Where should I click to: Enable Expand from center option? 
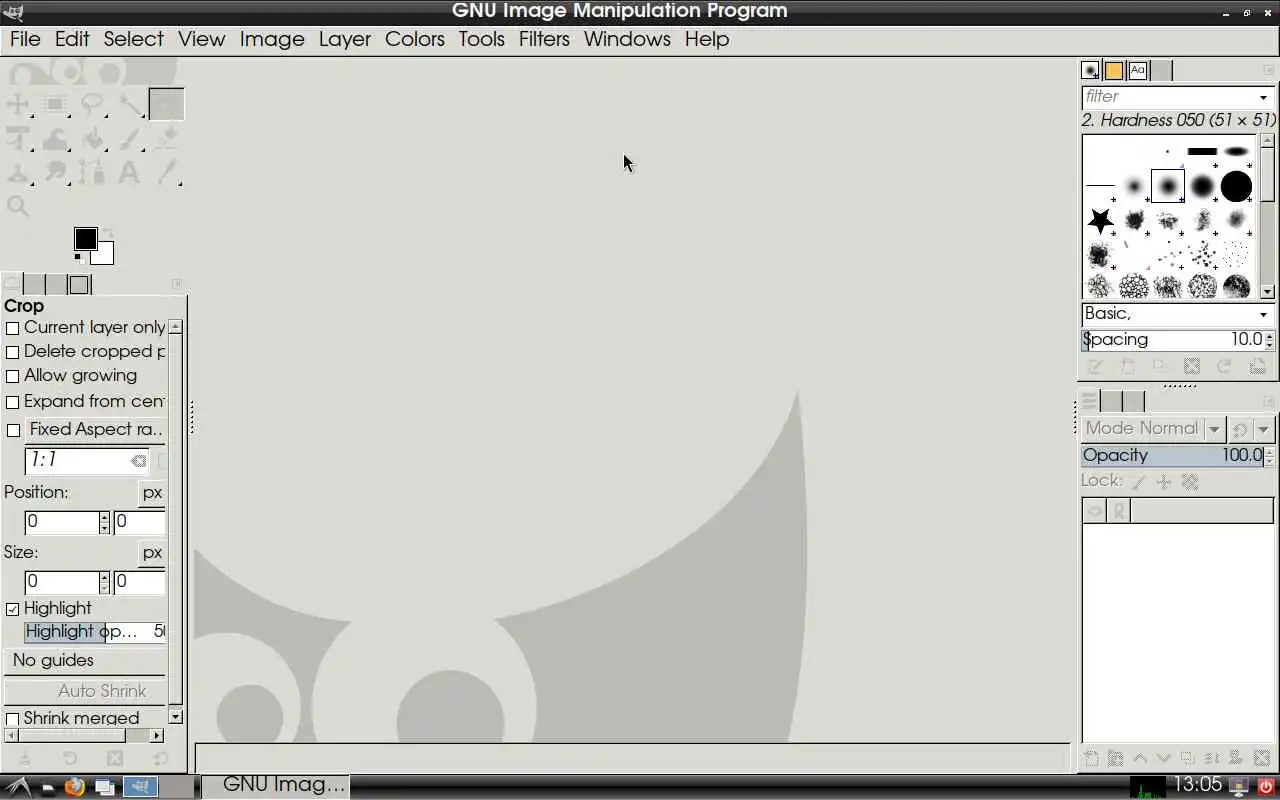13,402
